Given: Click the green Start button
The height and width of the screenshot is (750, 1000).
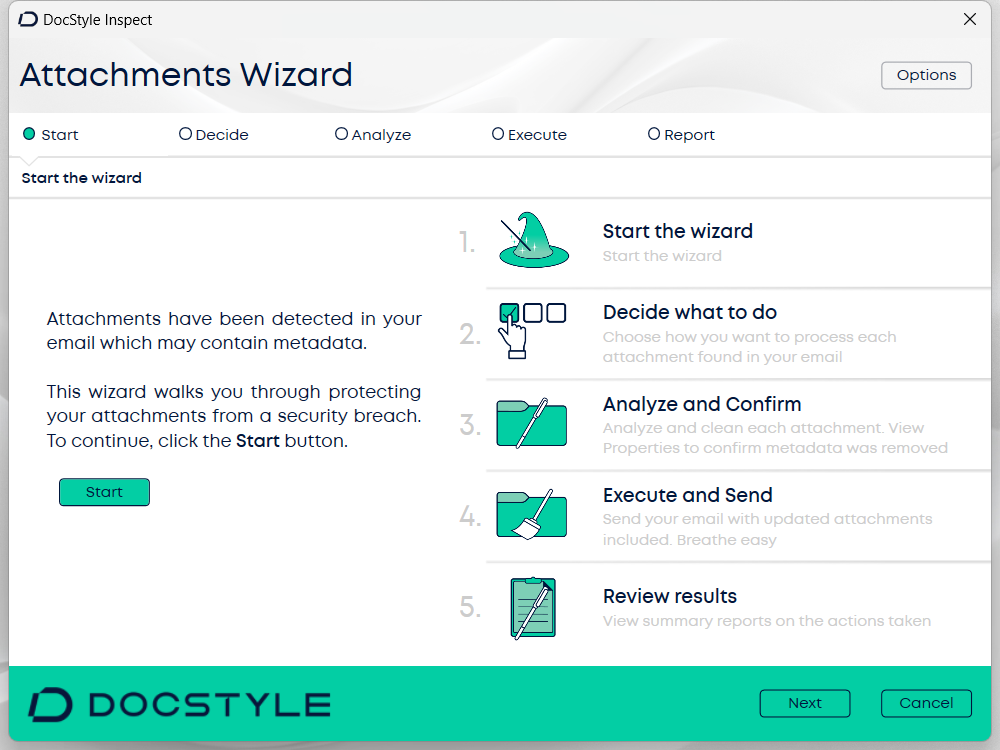Looking at the screenshot, I should click(x=105, y=492).
